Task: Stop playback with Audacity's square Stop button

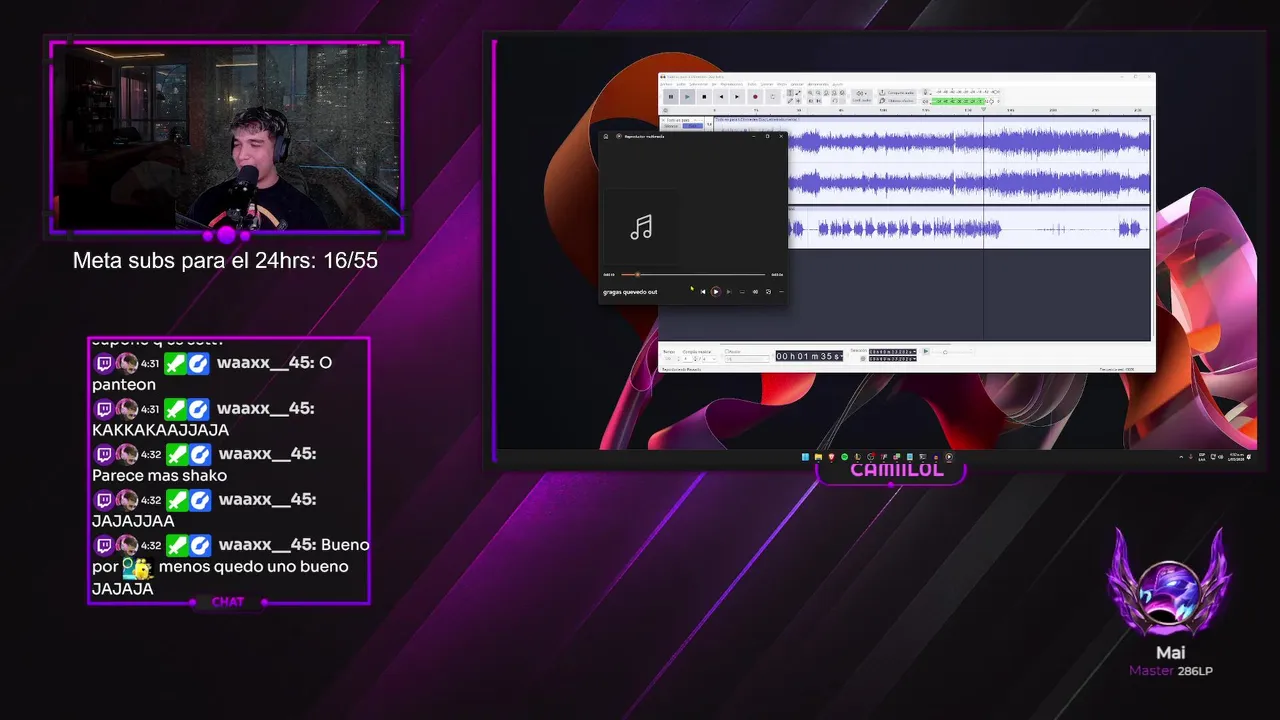Action: pyautogui.click(x=704, y=97)
